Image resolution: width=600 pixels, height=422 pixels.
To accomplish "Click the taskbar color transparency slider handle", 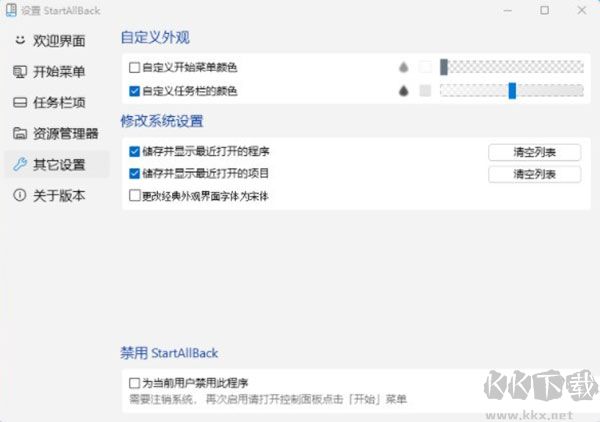I will pyautogui.click(x=512, y=91).
